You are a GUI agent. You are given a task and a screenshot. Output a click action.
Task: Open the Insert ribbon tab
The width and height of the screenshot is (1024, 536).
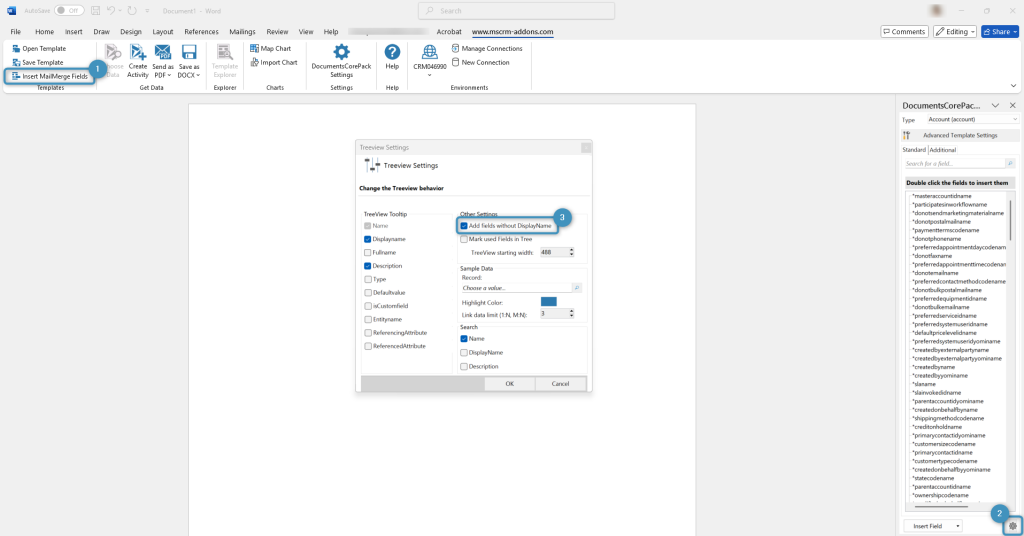click(73, 31)
